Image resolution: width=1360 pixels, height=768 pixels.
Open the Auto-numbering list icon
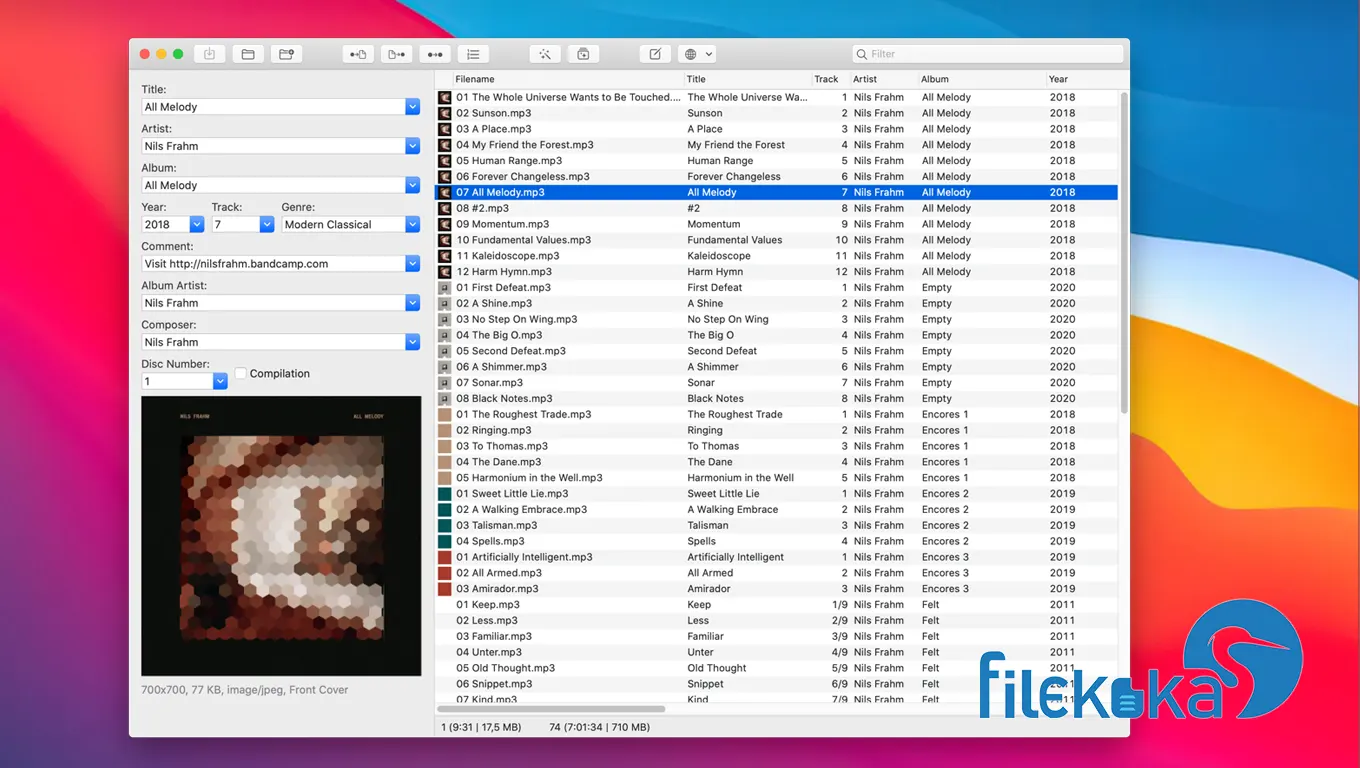pos(473,54)
